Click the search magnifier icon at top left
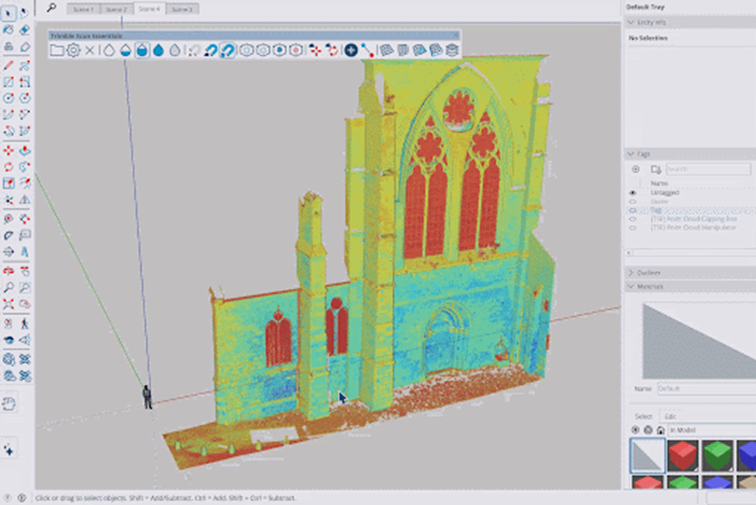 point(51,7)
